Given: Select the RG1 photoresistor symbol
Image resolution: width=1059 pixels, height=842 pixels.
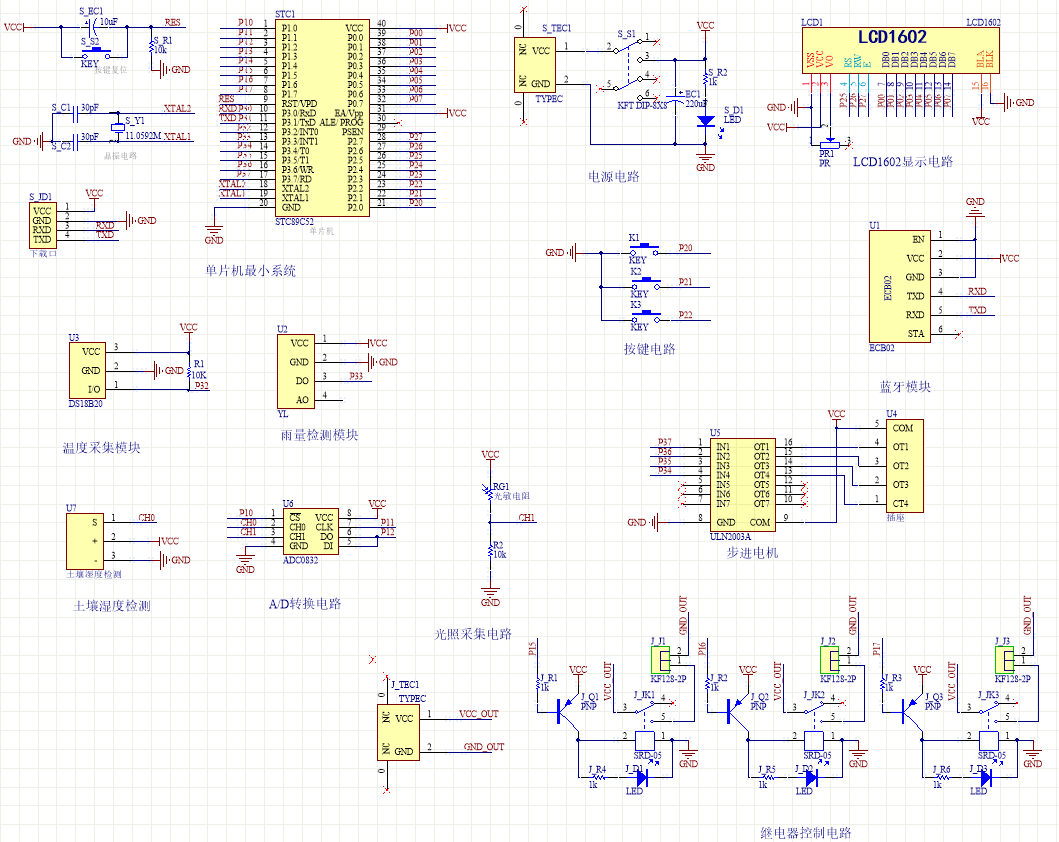Looking at the screenshot, I should pyautogui.click(x=489, y=492).
